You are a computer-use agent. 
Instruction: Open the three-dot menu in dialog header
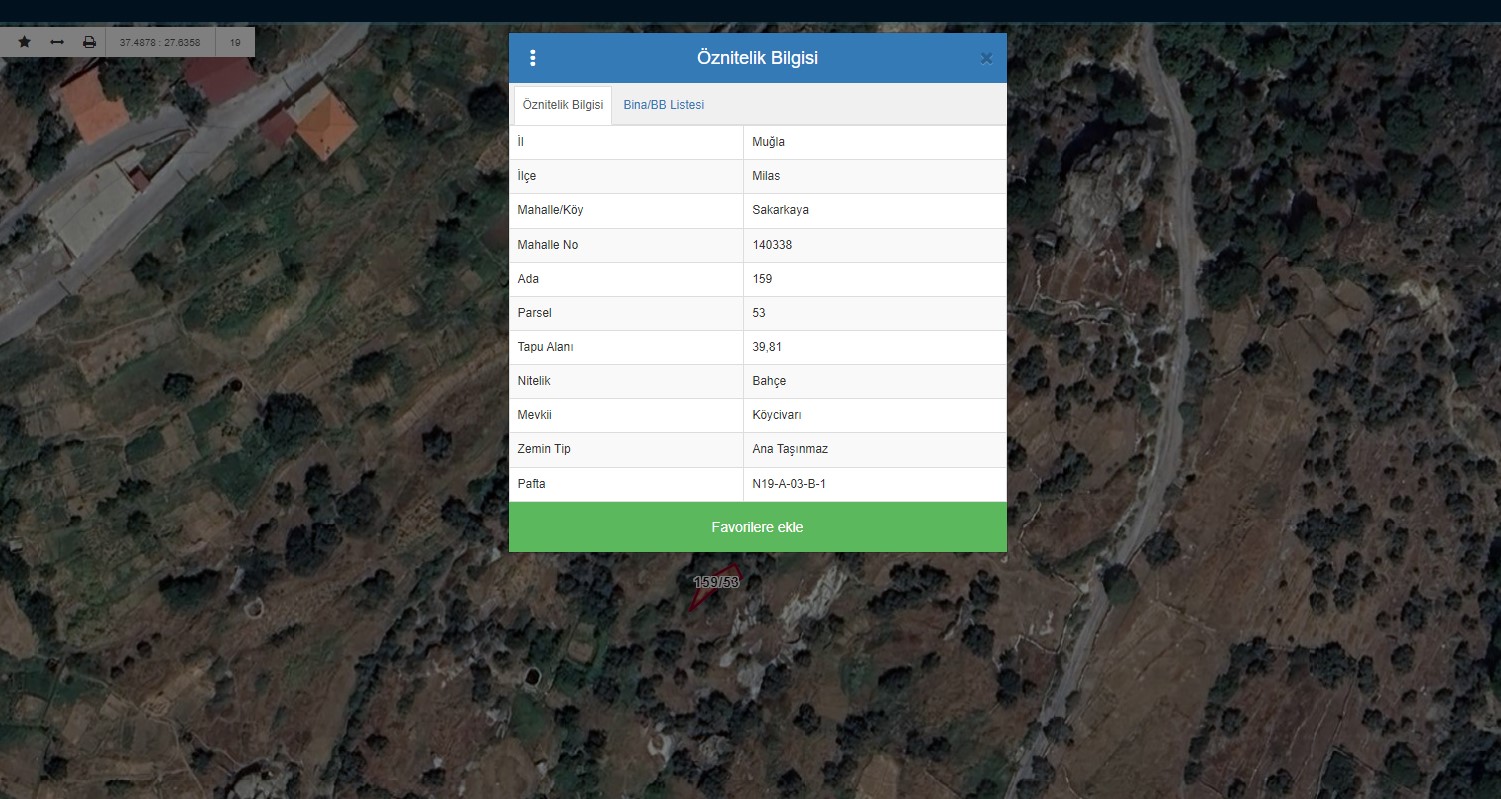[533, 58]
